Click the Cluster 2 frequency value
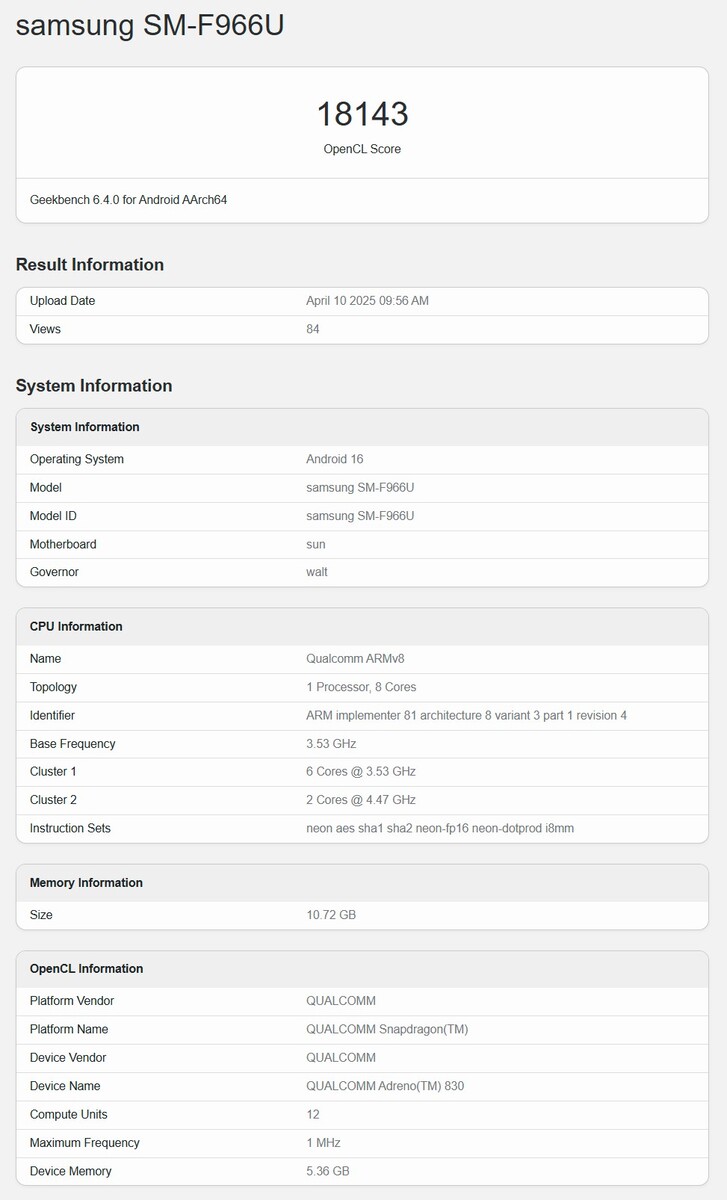 [x=361, y=800]
